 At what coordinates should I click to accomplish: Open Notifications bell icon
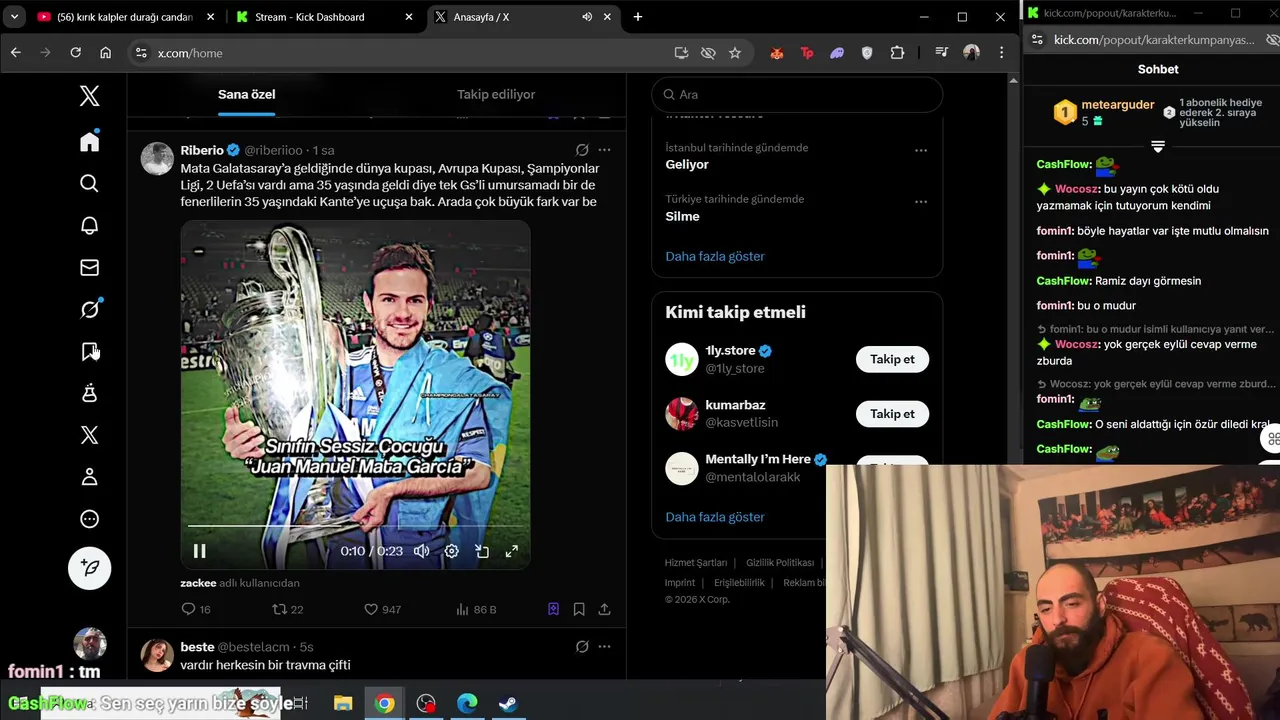(89, 225)
